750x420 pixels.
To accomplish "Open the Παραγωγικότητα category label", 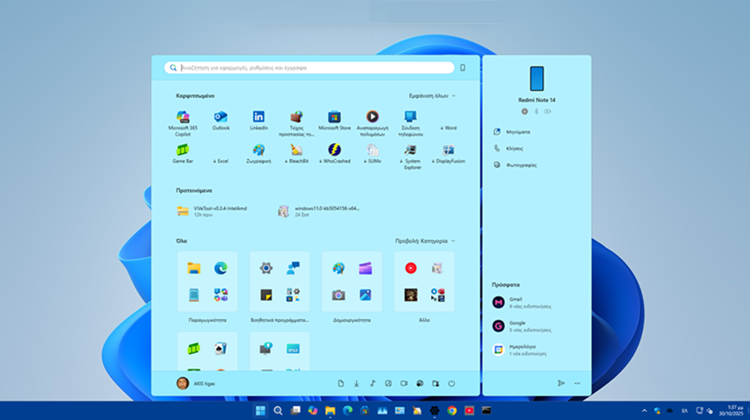I will pos(208,320).
